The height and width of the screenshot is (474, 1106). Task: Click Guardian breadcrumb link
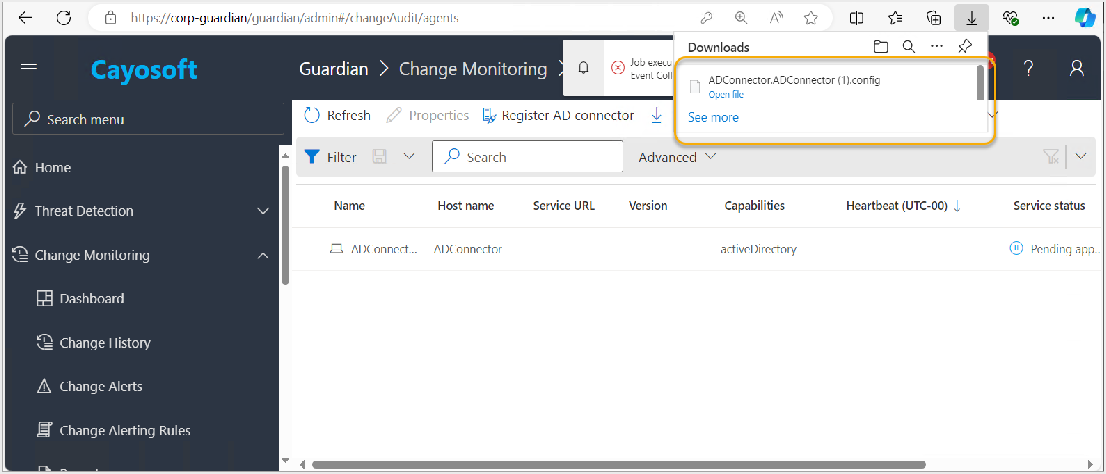334,68
